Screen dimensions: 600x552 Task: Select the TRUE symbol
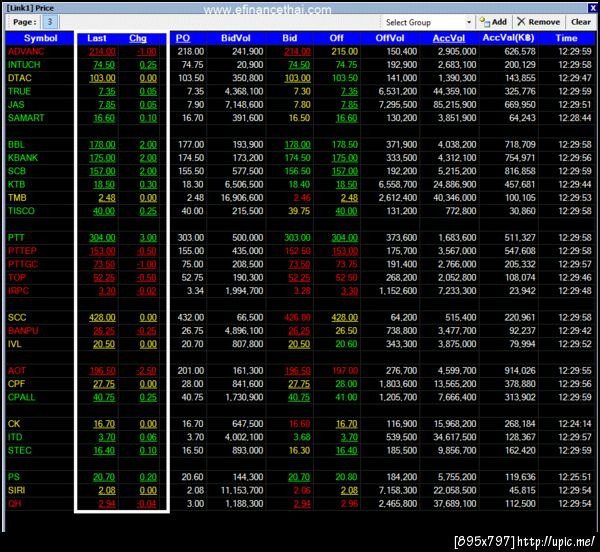19,91
